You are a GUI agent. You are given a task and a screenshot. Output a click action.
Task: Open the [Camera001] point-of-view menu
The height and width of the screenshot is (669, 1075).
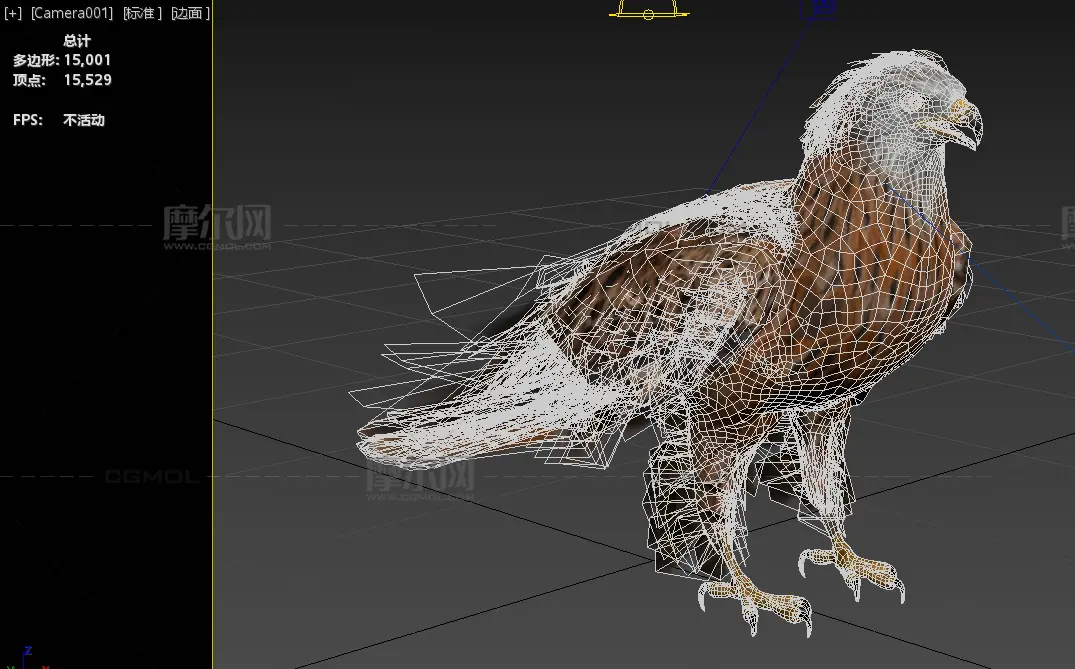72,13
